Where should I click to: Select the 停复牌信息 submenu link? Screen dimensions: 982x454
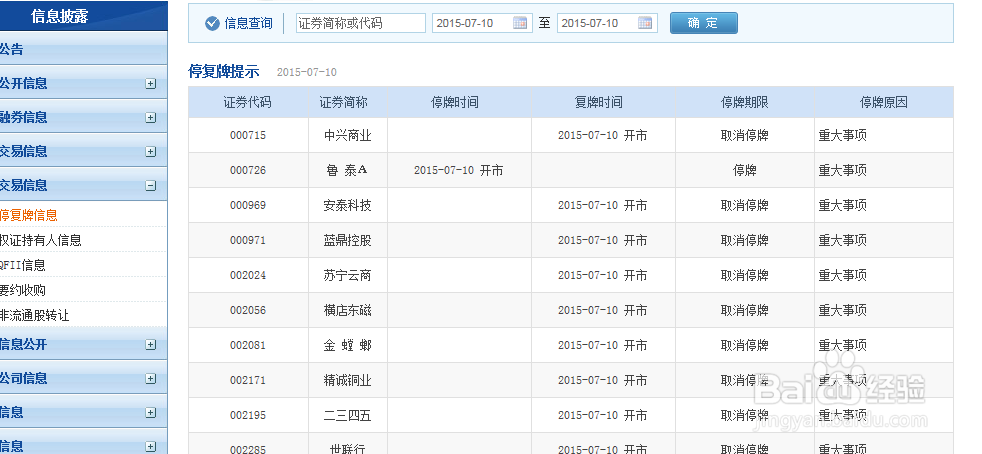point(29,215)
